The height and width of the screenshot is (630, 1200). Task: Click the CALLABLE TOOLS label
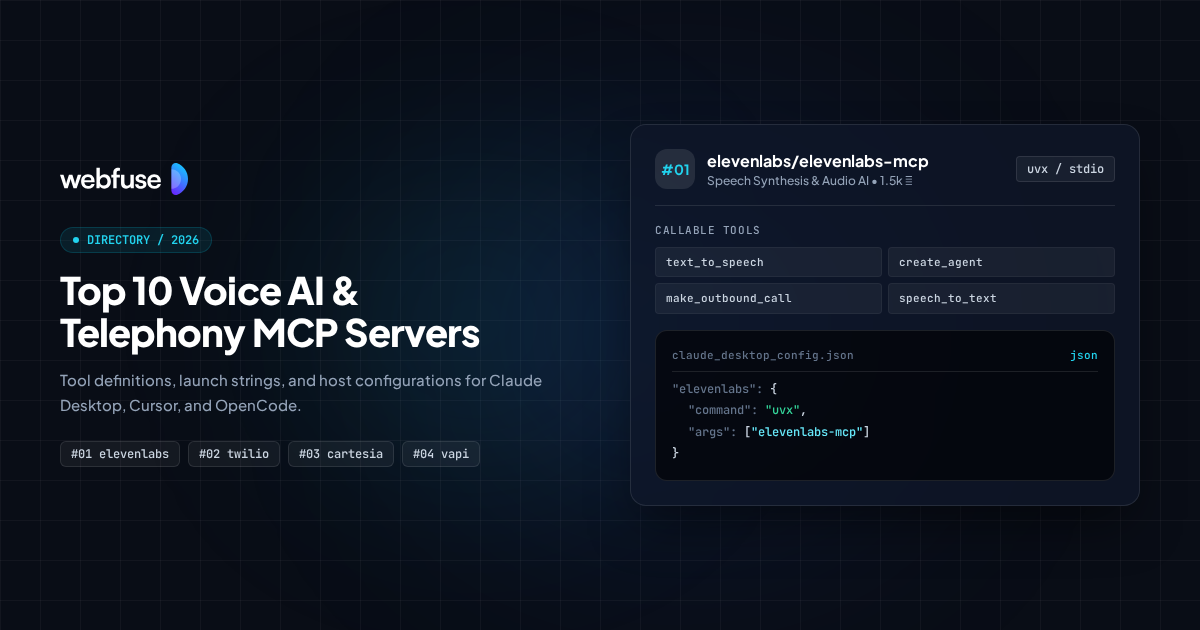tap(708, 231)
